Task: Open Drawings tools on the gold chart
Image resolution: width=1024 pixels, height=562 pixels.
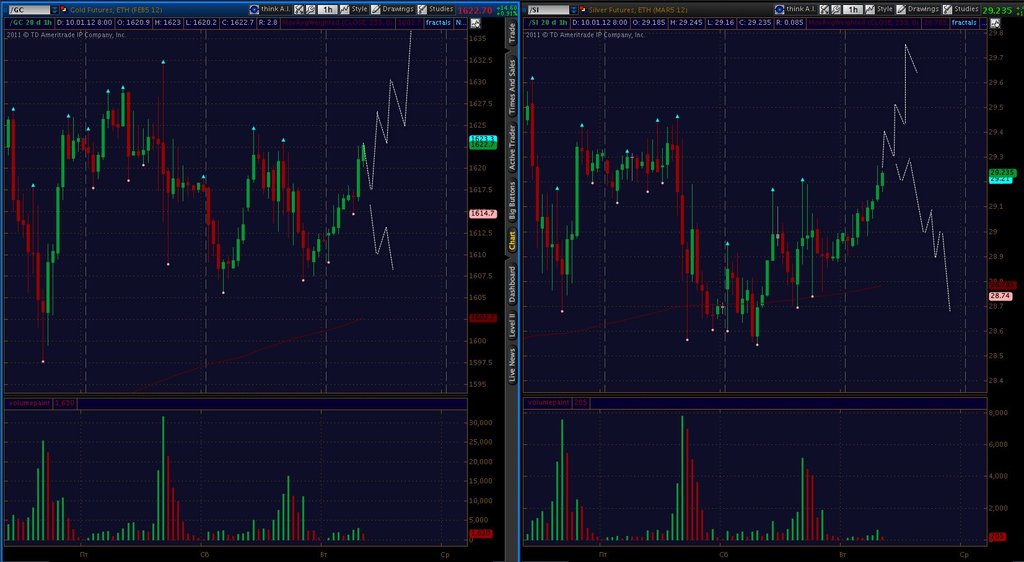Action: pos(392,9)
